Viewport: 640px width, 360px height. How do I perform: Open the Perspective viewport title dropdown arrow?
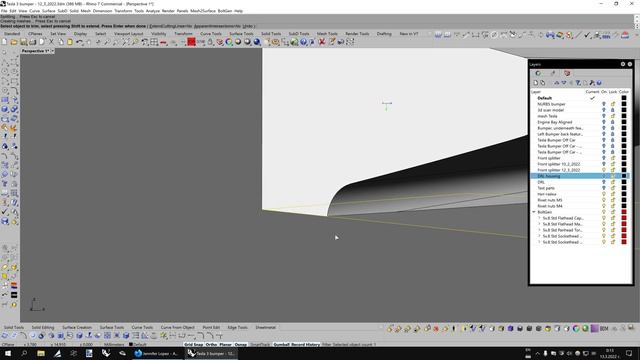[x=52, y=51]
